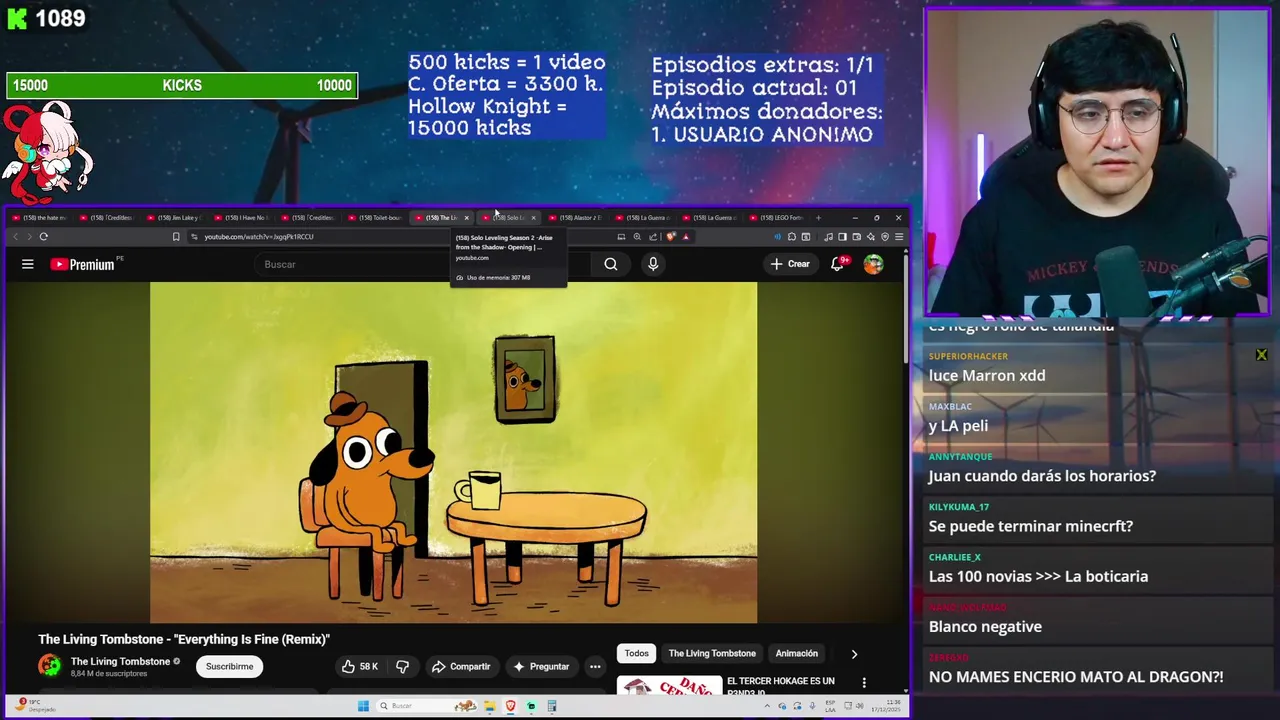1280x720 pixels.
Task: Click the YouTube search magnifier button
Action: click(611, 264)
